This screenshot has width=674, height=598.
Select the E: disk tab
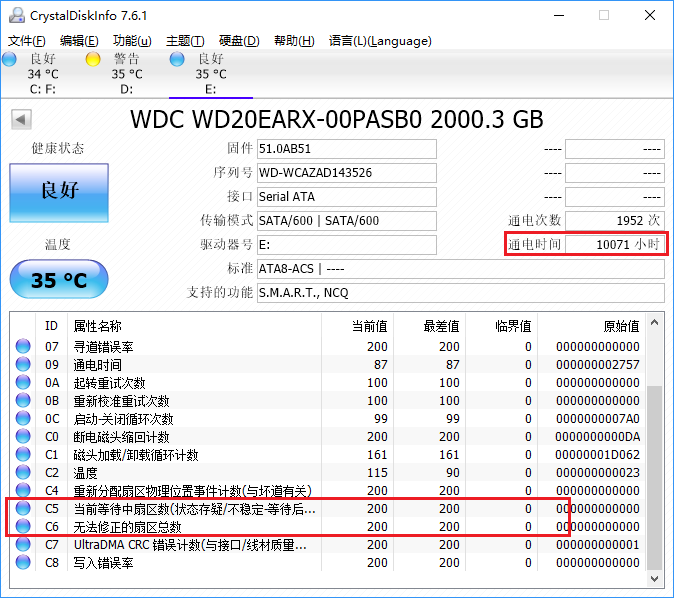pyautogui.click(x=211, y=74)
